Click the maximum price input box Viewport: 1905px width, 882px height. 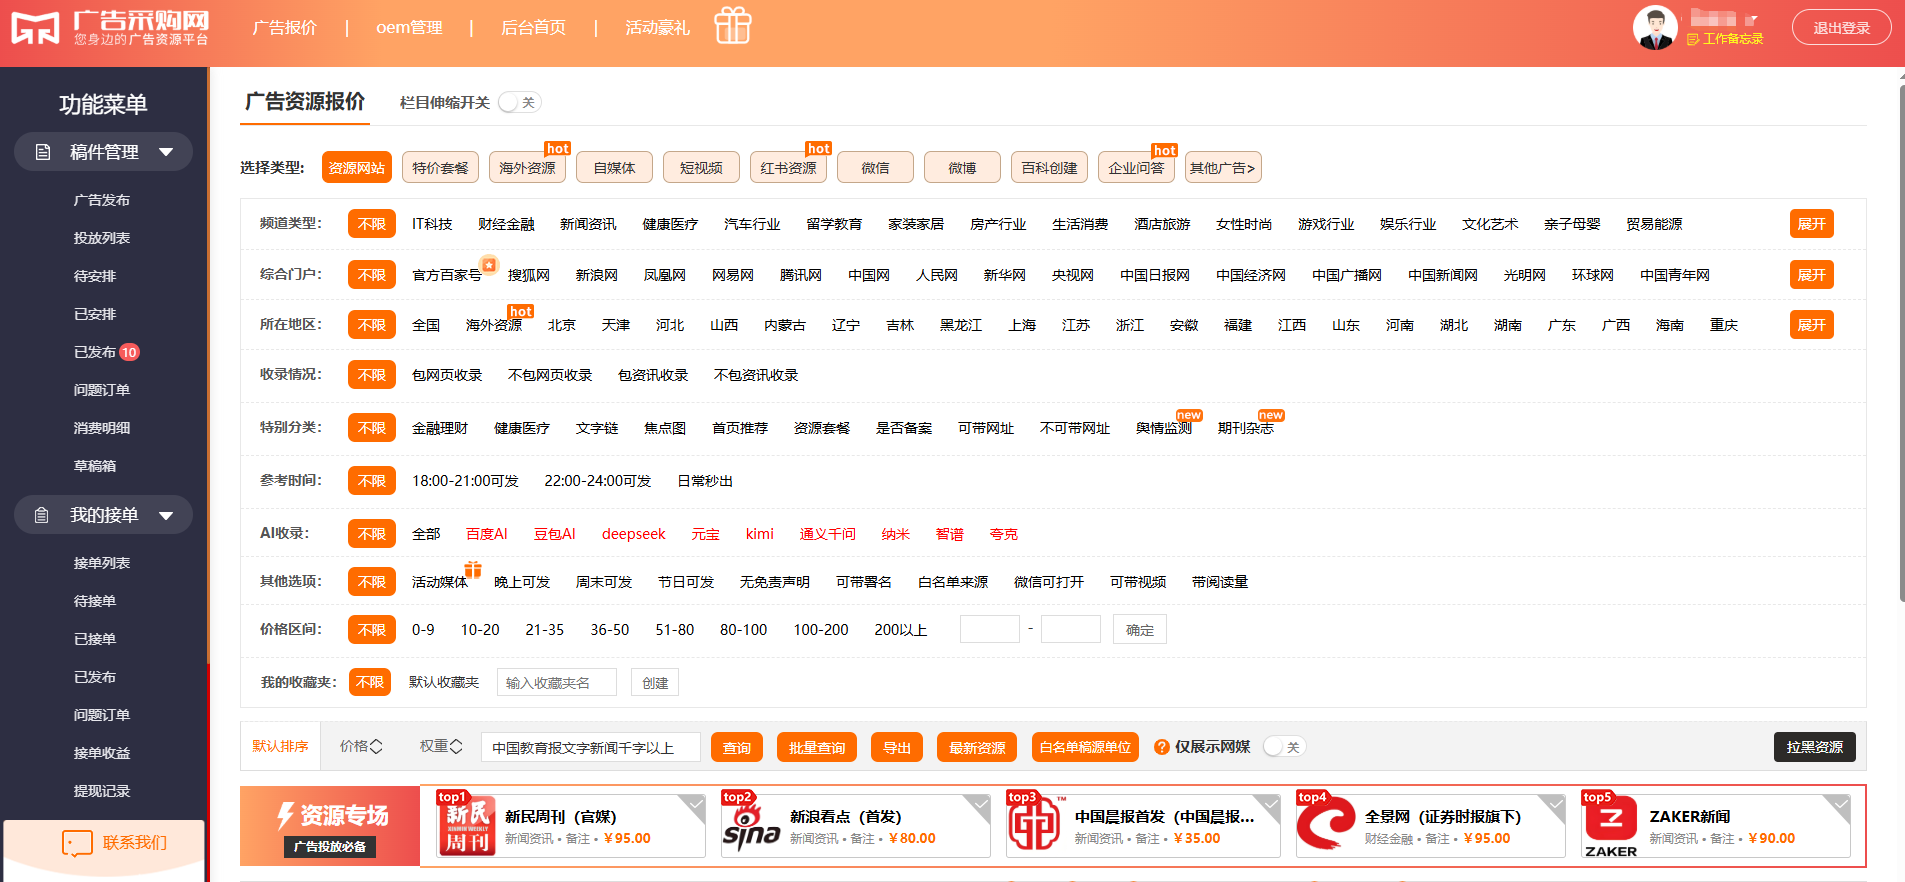(1071, 629)
